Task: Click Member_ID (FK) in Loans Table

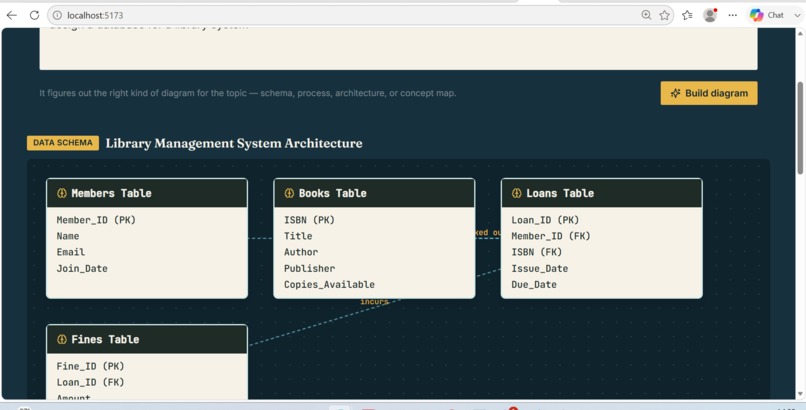Action: click(x=551, y=236)
